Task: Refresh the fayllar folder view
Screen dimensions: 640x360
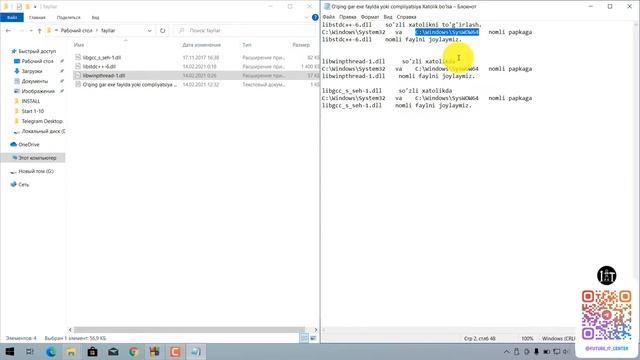Action: click(162, 31)
